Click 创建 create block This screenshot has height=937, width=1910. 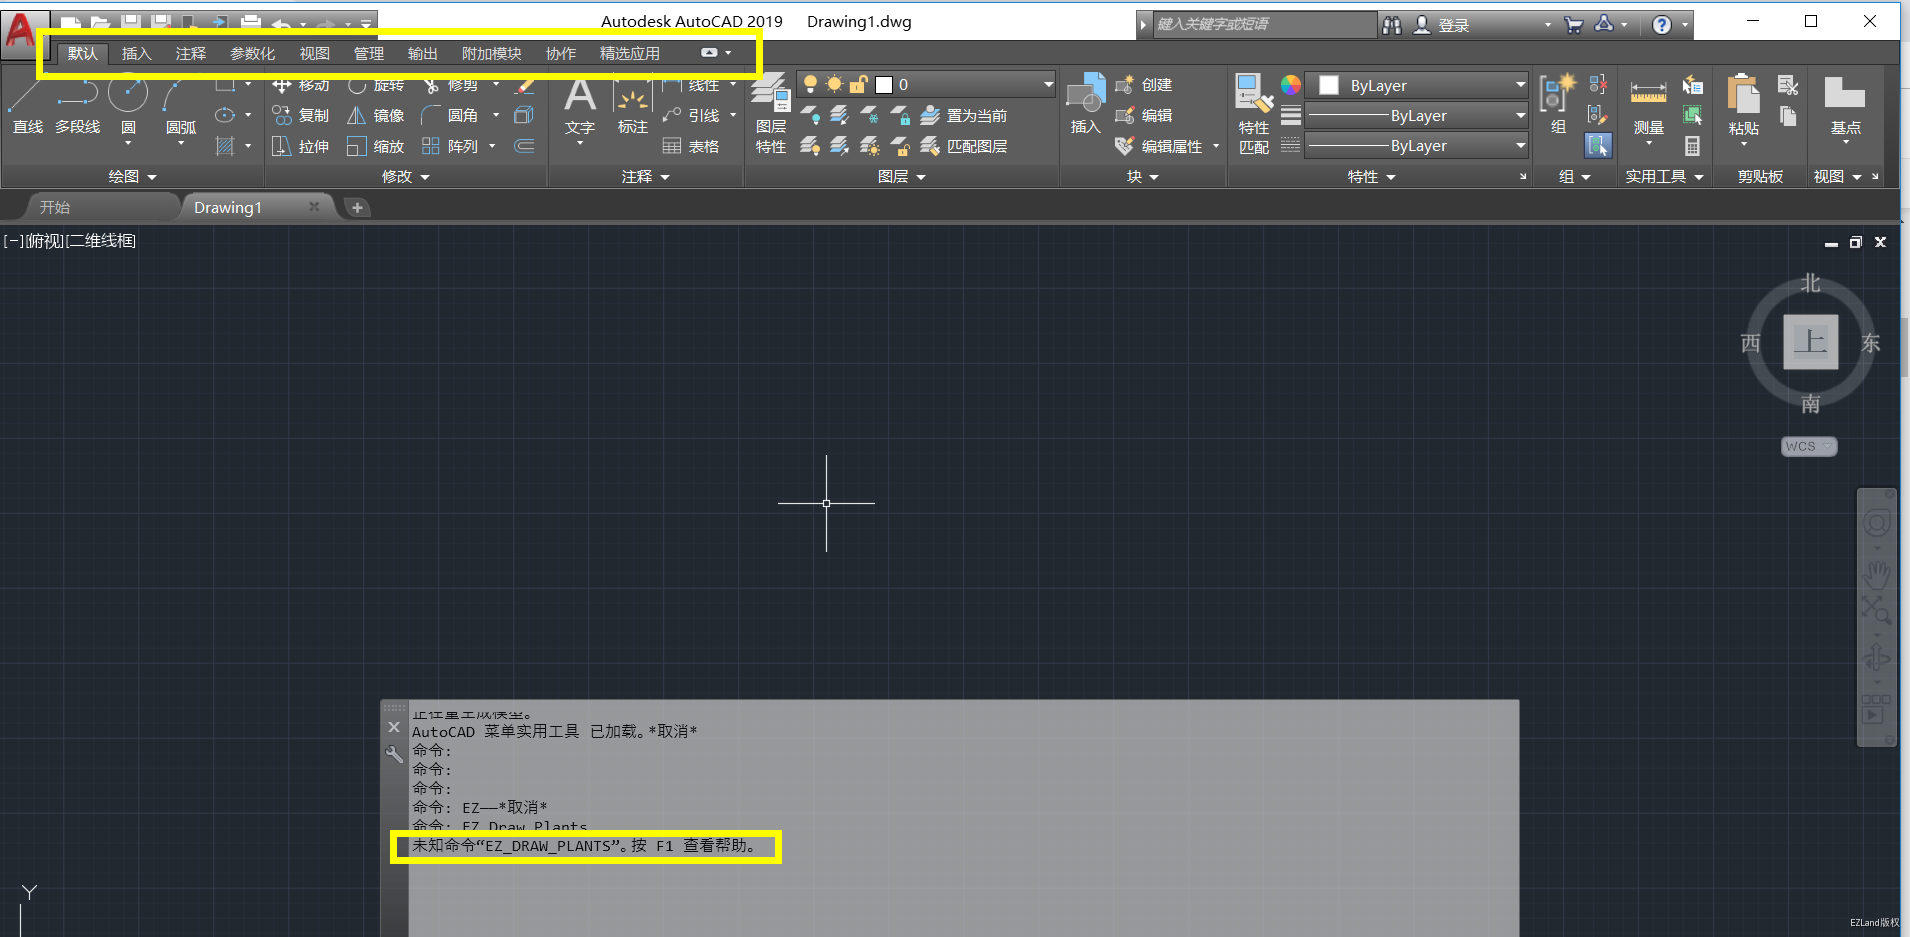pos(1144,85)
